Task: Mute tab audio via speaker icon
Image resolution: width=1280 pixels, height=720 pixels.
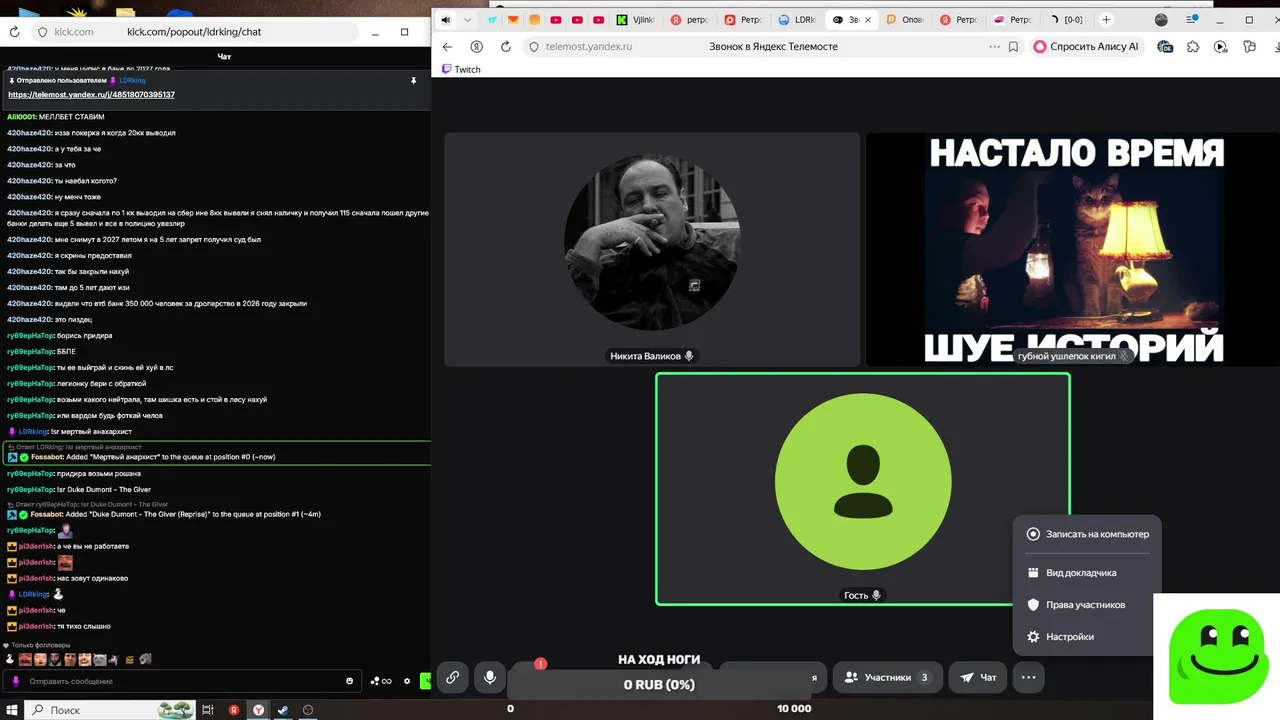Action: point(445,19)
